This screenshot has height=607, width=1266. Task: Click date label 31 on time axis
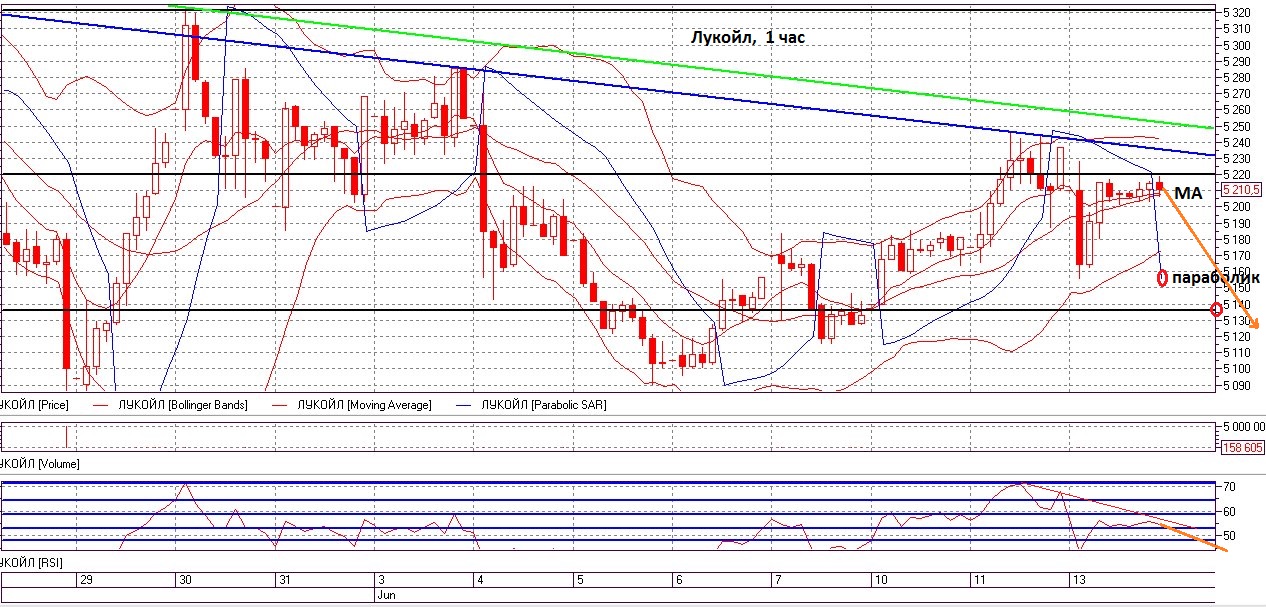coord(286,580)
